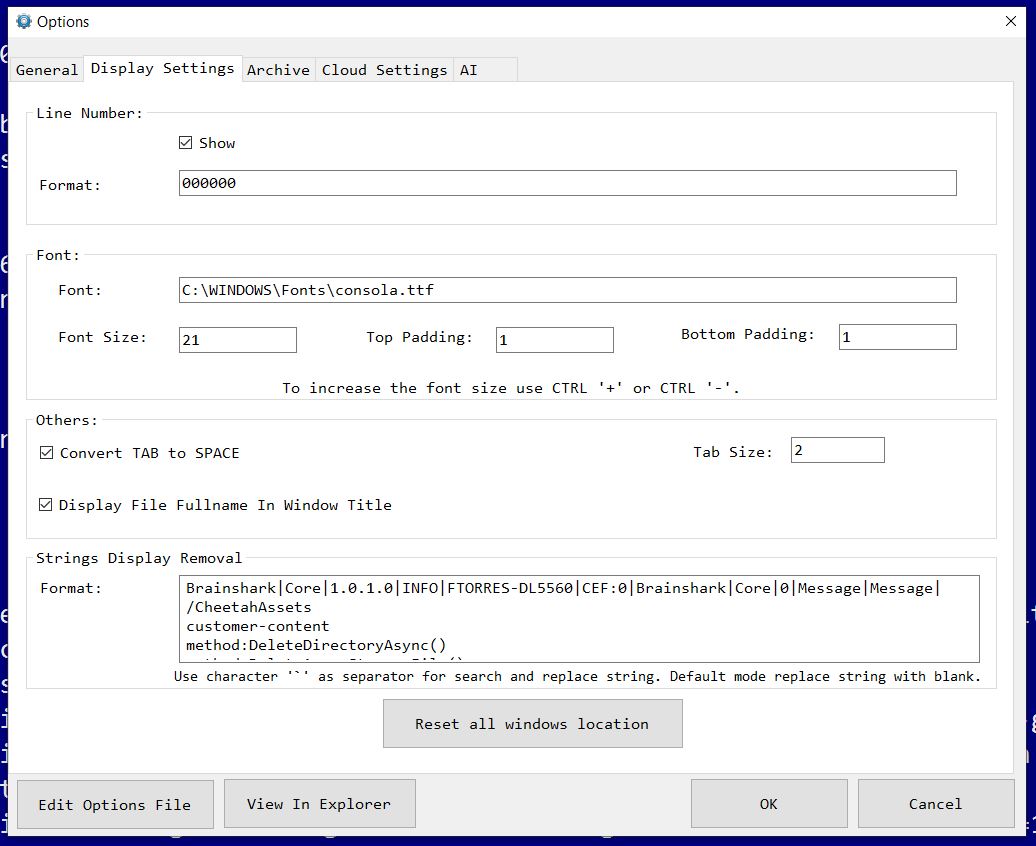The width and height of the screenshot is (1036, 846).
Task: Click the CTRL '+' font size hint text
Action: (x=511, y=388)
